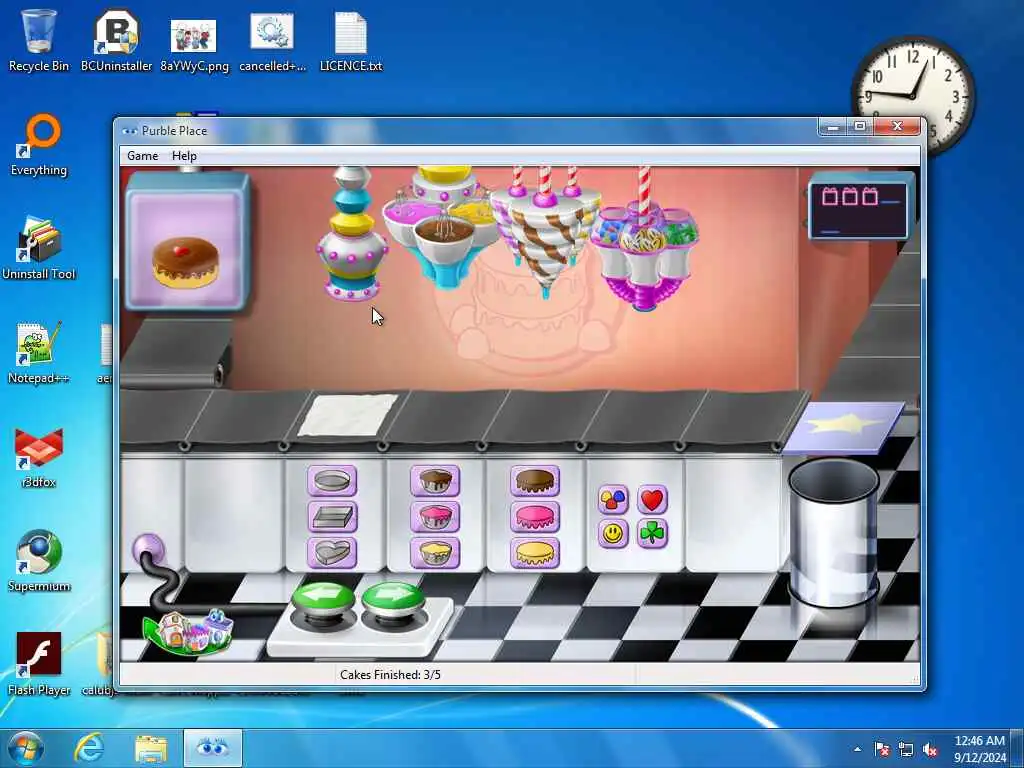This screenshot has height=768, width=1024.
Task: Add the green clover decoration
Action: tap(652, 534)
